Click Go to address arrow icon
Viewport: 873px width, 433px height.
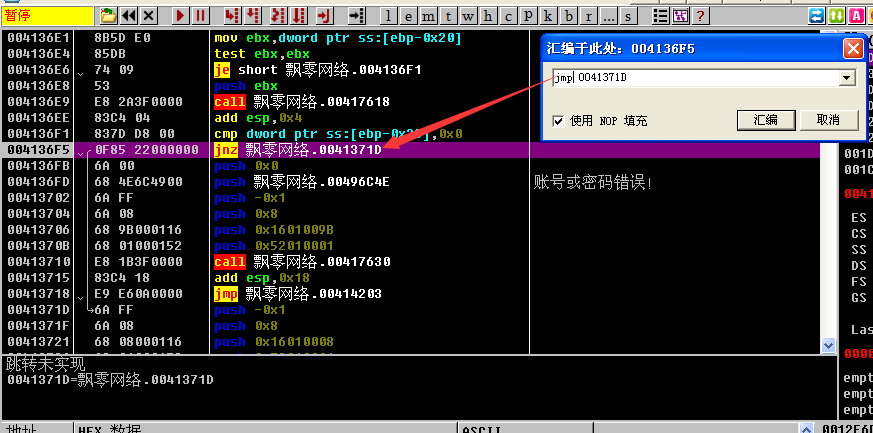(x=356, y=16)
